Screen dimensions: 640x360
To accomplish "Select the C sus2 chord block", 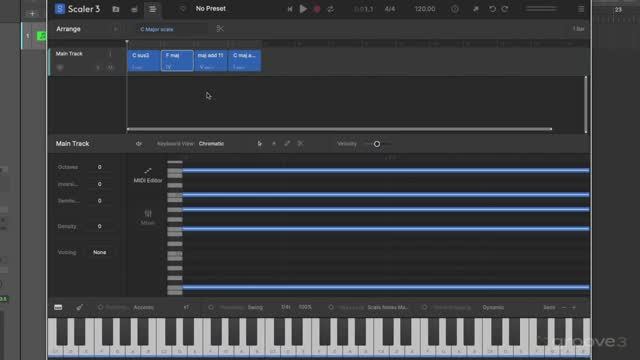I will point(143,61).
